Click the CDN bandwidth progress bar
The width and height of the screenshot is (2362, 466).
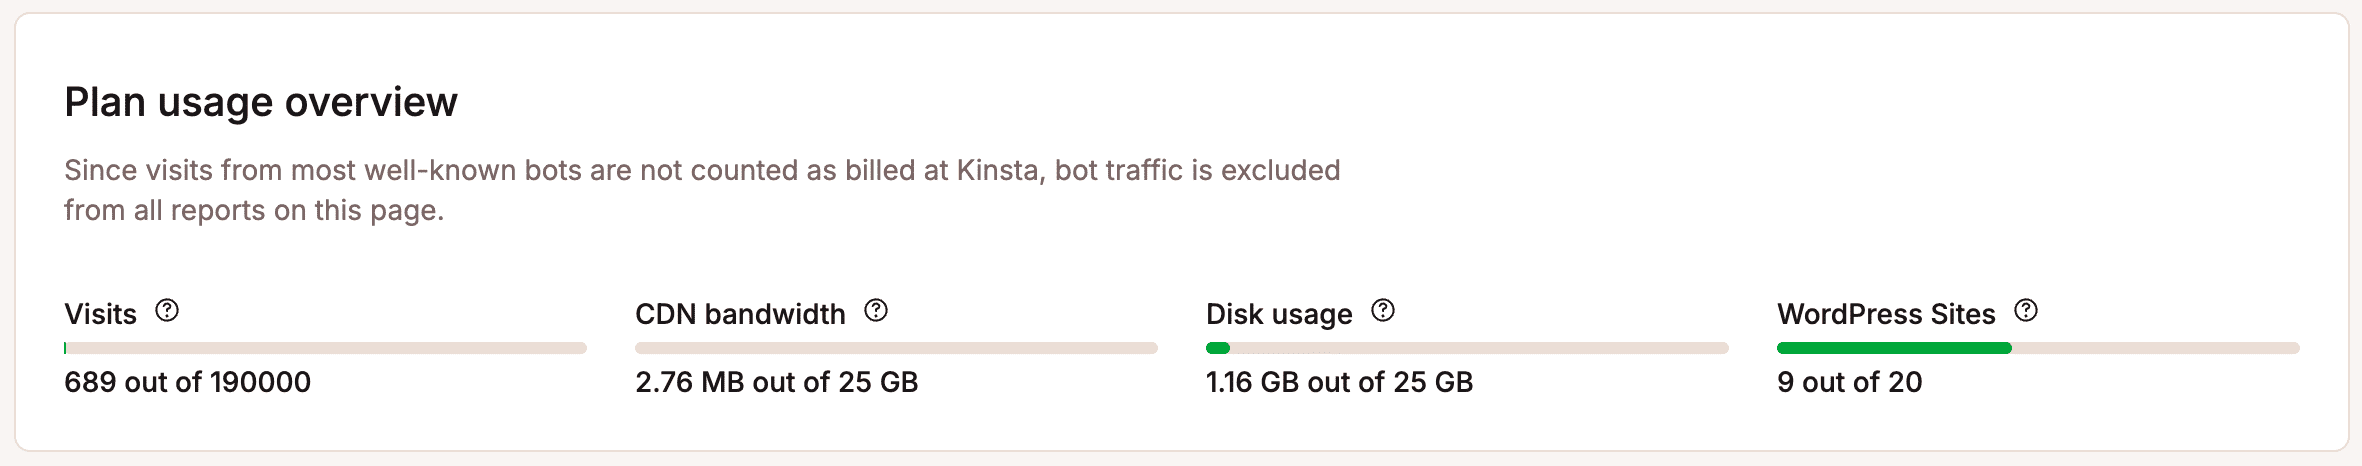[x=896, y=348]
